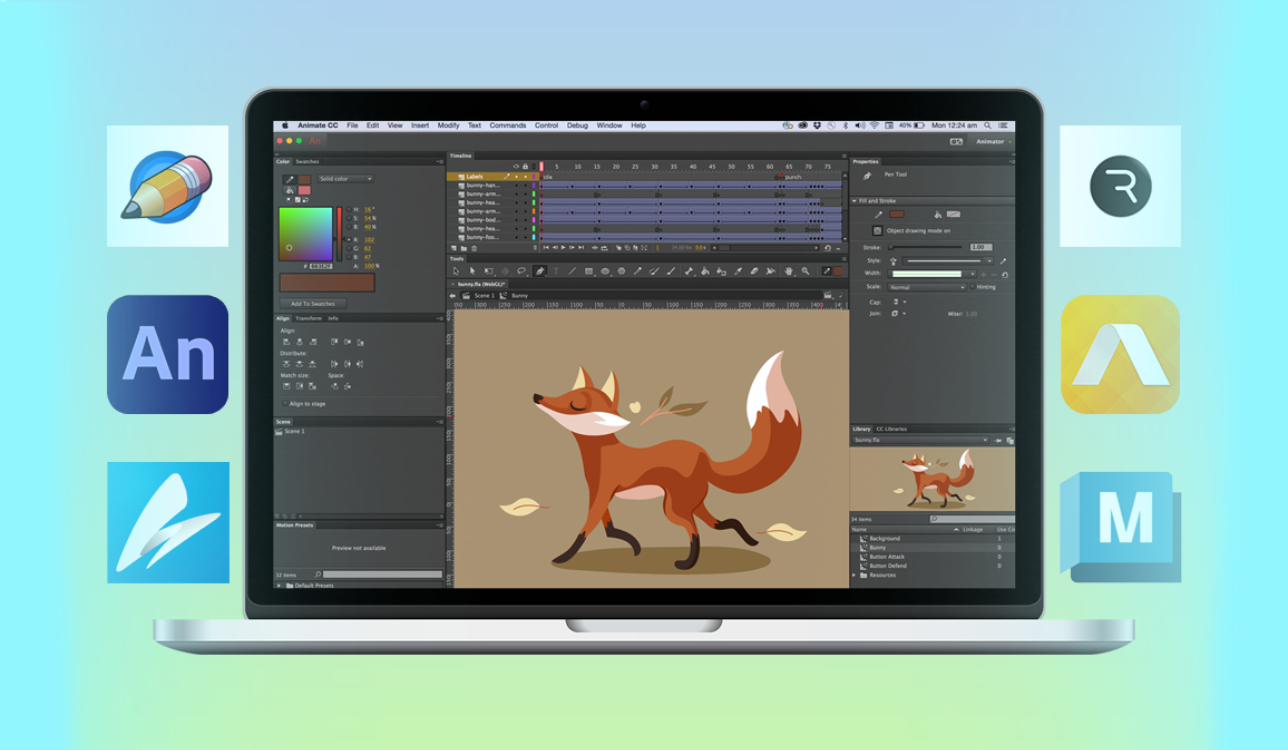
Task: Select the Zoom magnifier tool
Action: pos(805,271)
